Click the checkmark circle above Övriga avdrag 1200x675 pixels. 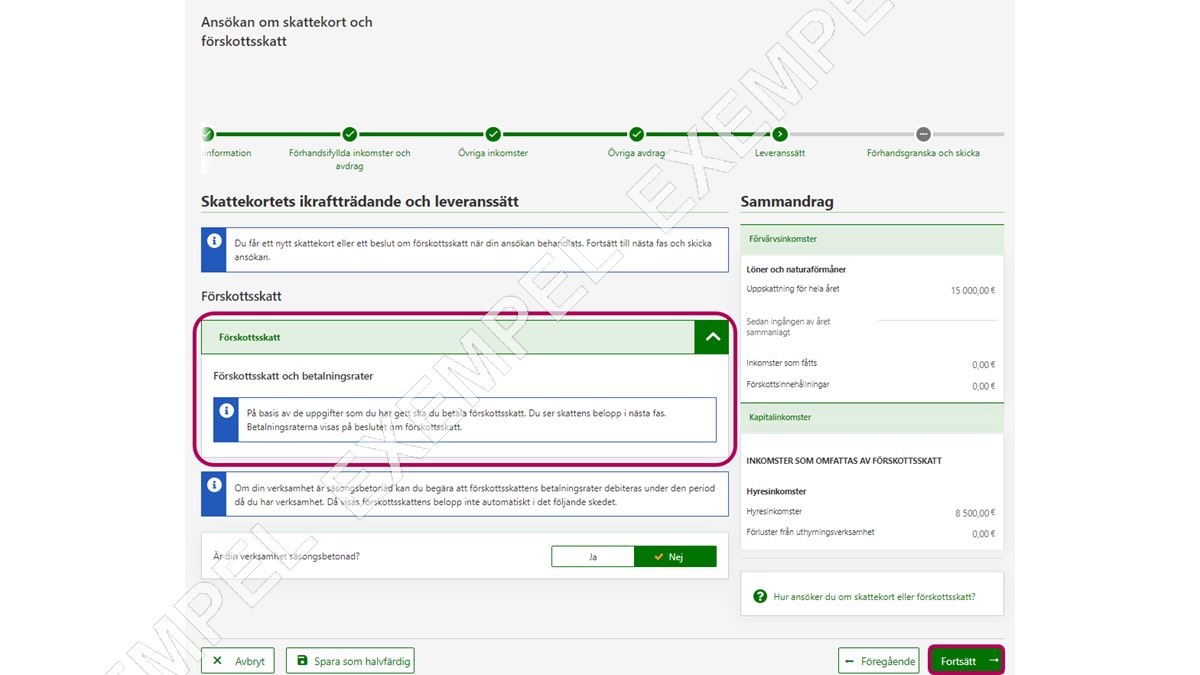pos(637,134)
